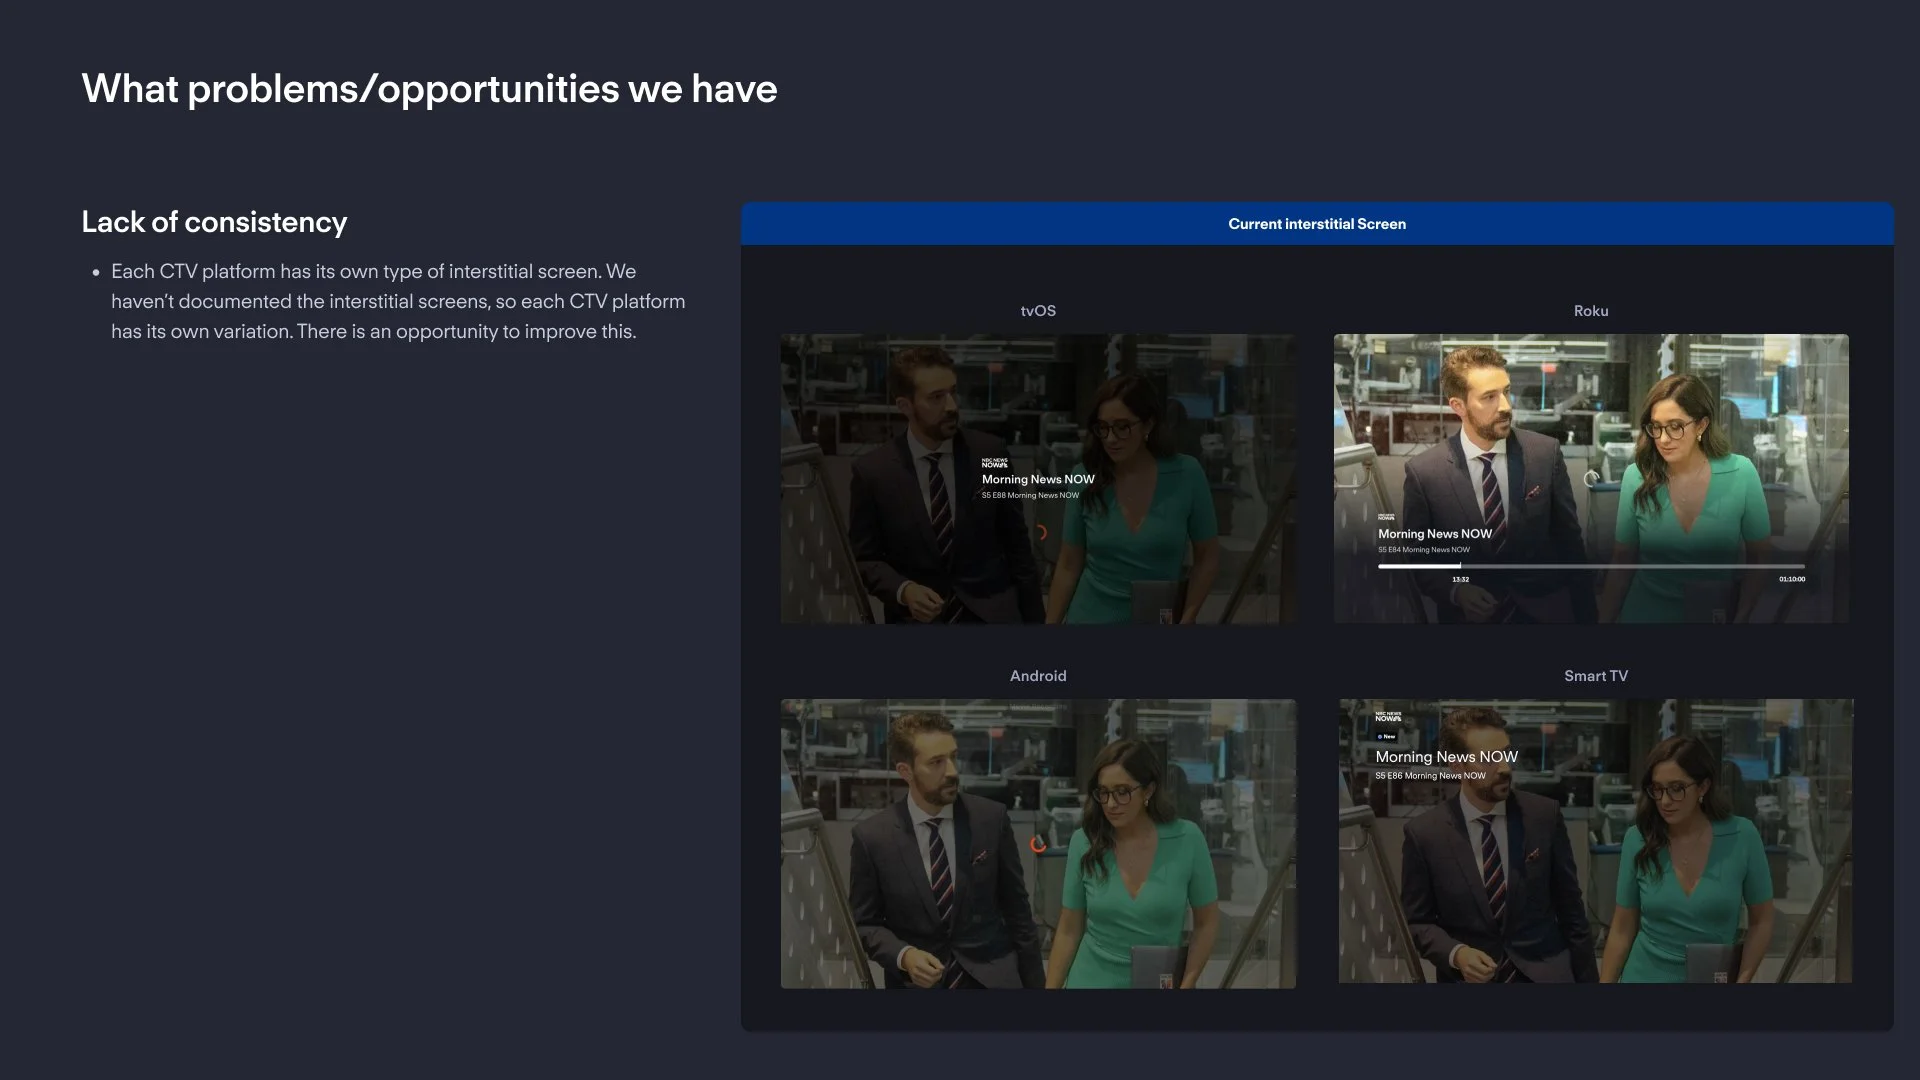This screenshot has height=1080, width=1920.
Task: Click the 'Lack of consistency' heading
Action: click(x=214, y=222)
